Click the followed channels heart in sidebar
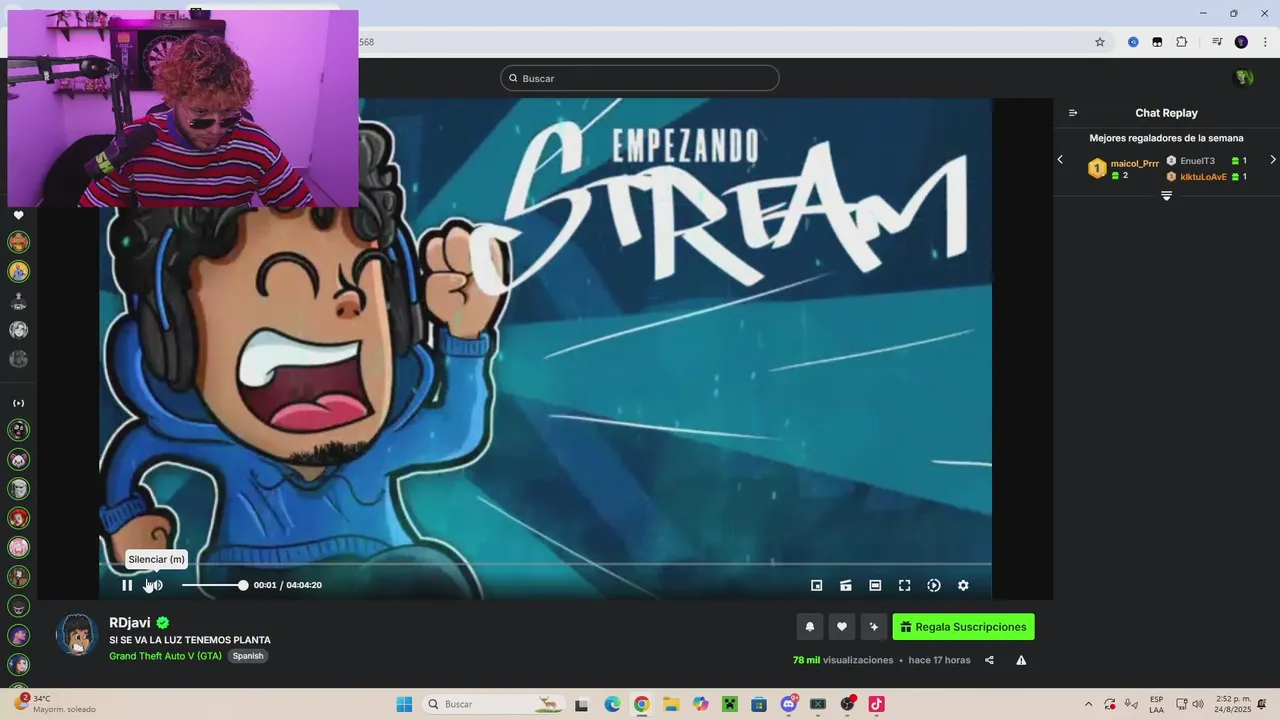 click(18, 215)
